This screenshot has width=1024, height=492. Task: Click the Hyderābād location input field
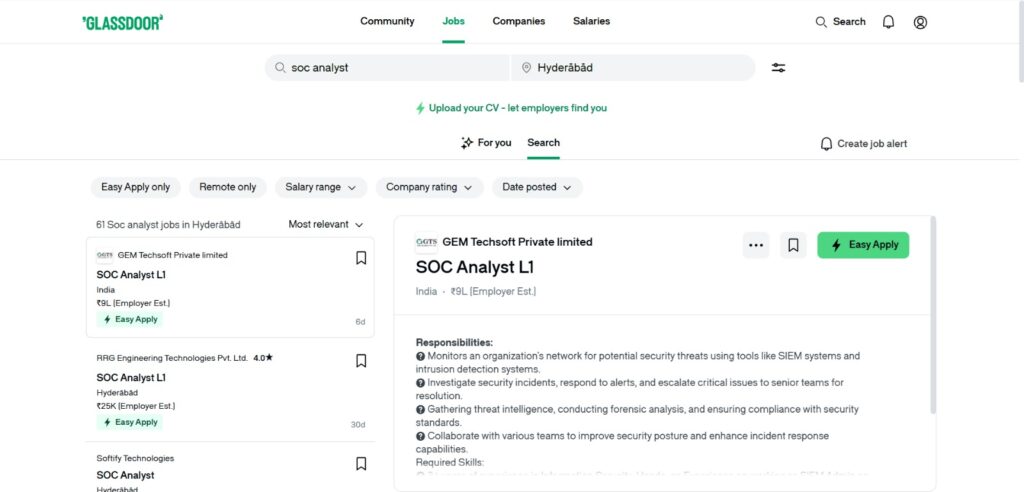click(x=633, y=68)
